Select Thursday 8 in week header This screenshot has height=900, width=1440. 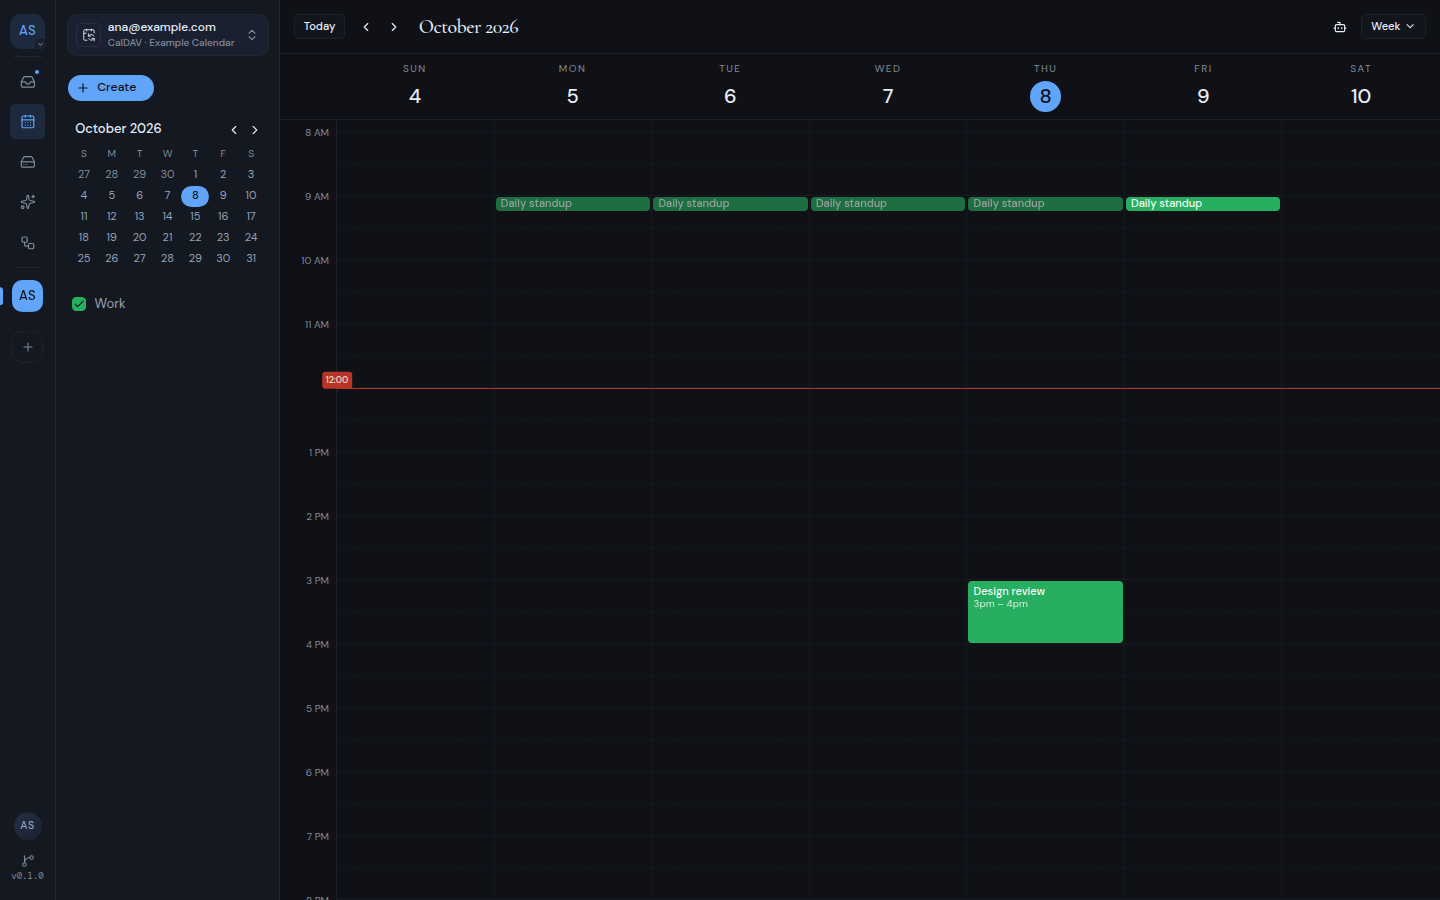coord(1045,96)
